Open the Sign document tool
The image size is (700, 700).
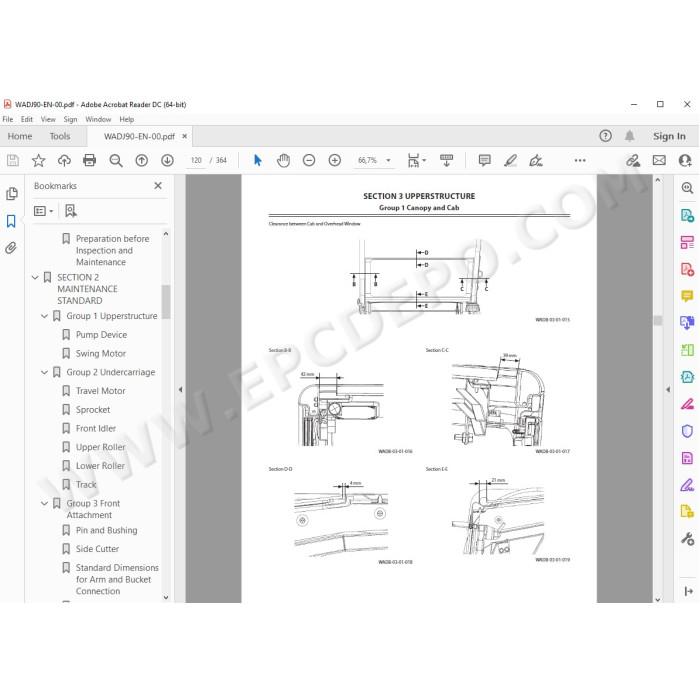536,160
